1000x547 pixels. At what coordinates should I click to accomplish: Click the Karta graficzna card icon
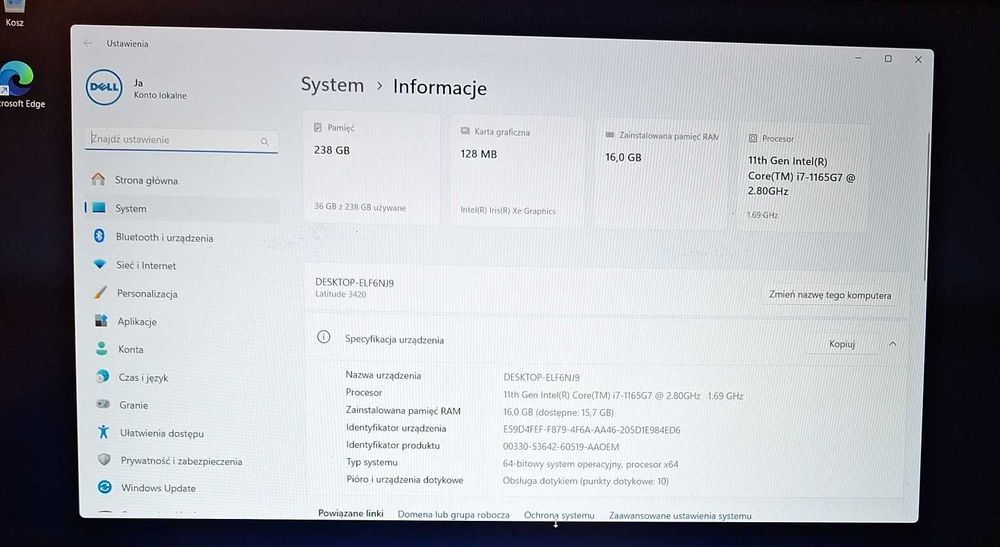465,131
